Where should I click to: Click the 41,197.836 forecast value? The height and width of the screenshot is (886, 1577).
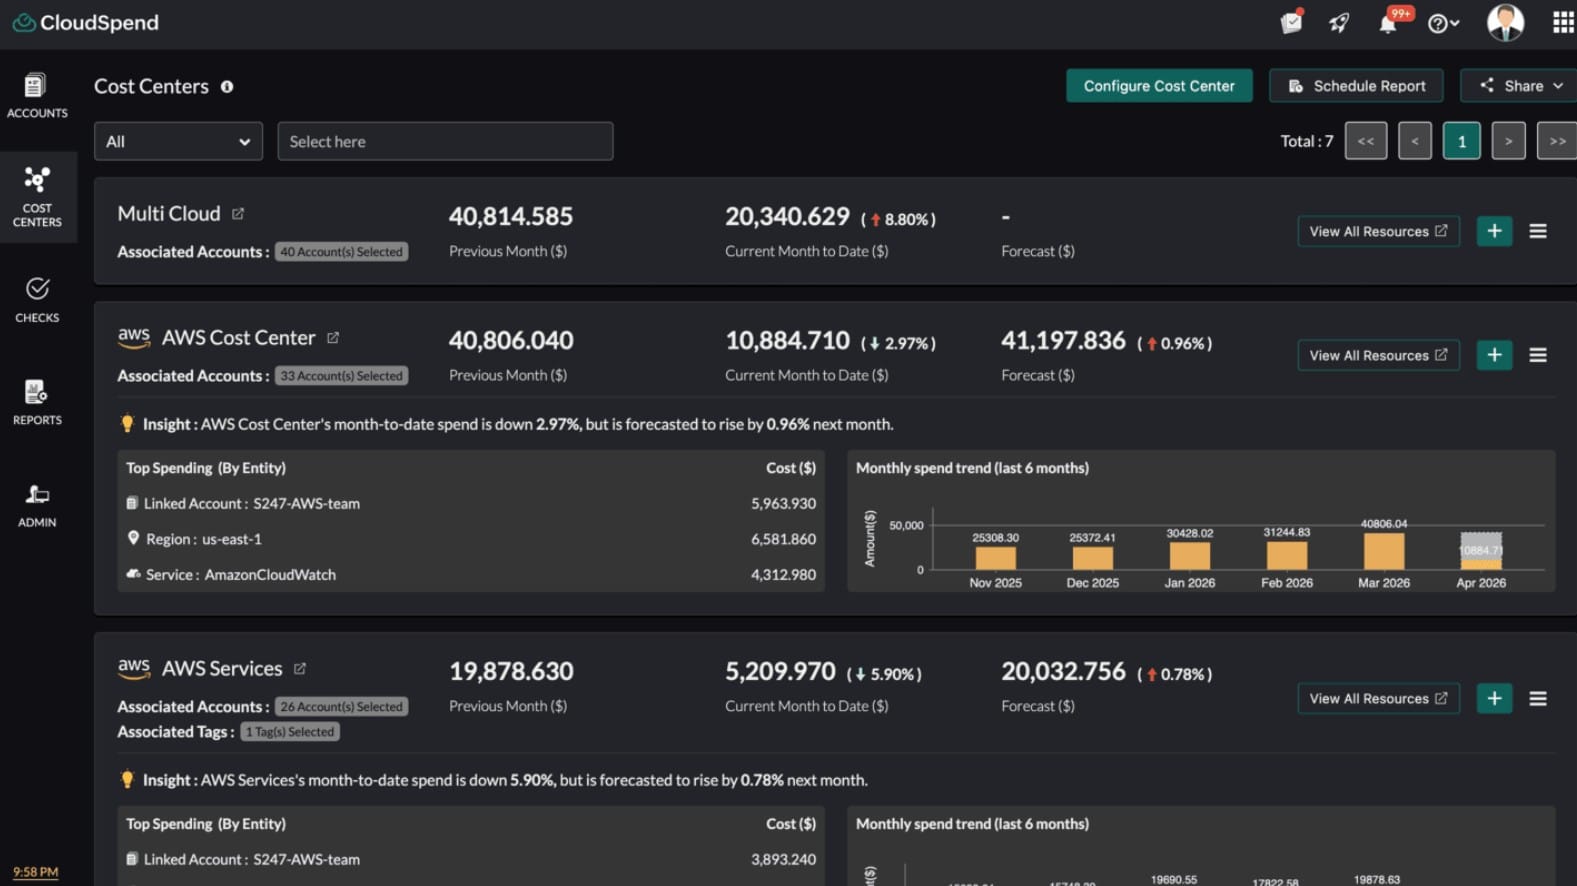1063,341
